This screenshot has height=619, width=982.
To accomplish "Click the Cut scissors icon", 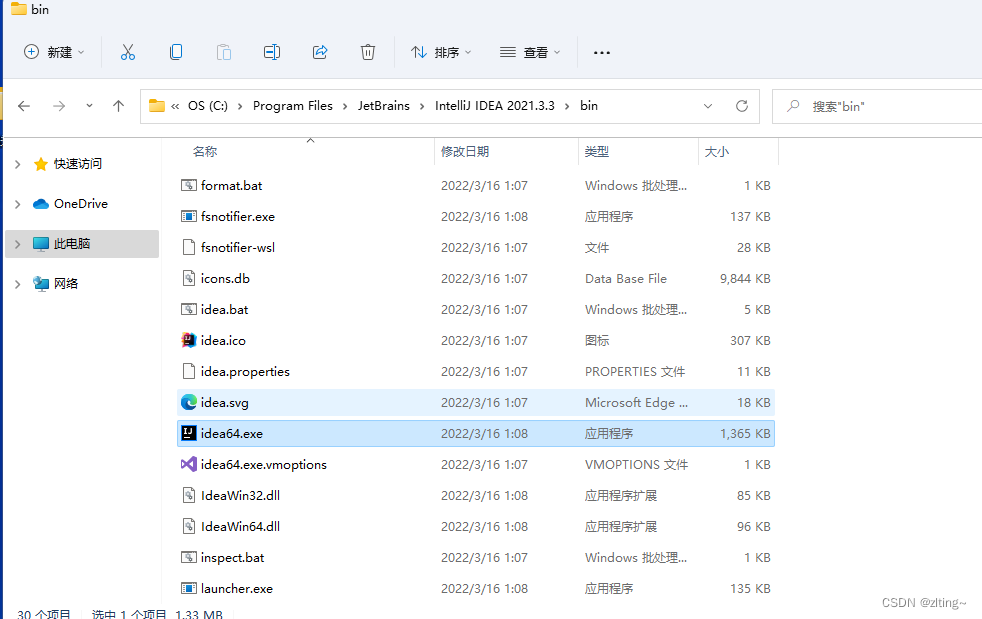I will (128, 52).
